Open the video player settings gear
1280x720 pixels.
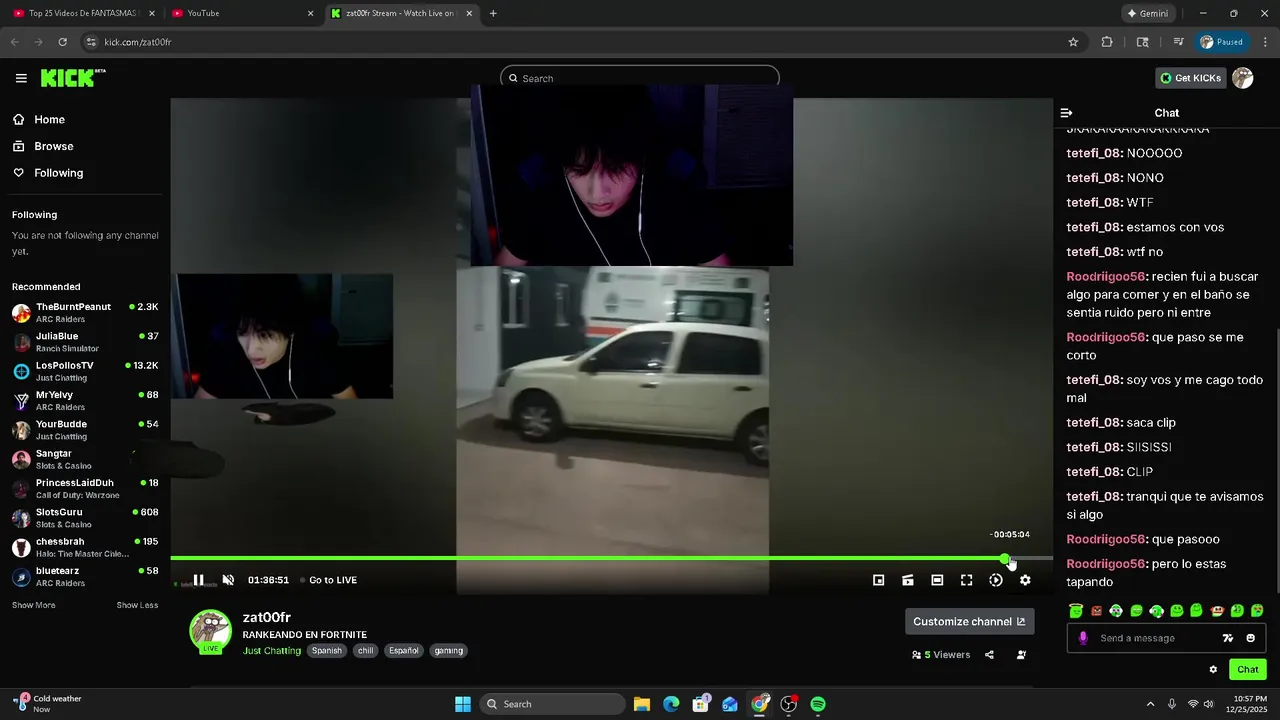click(1025, 580)
